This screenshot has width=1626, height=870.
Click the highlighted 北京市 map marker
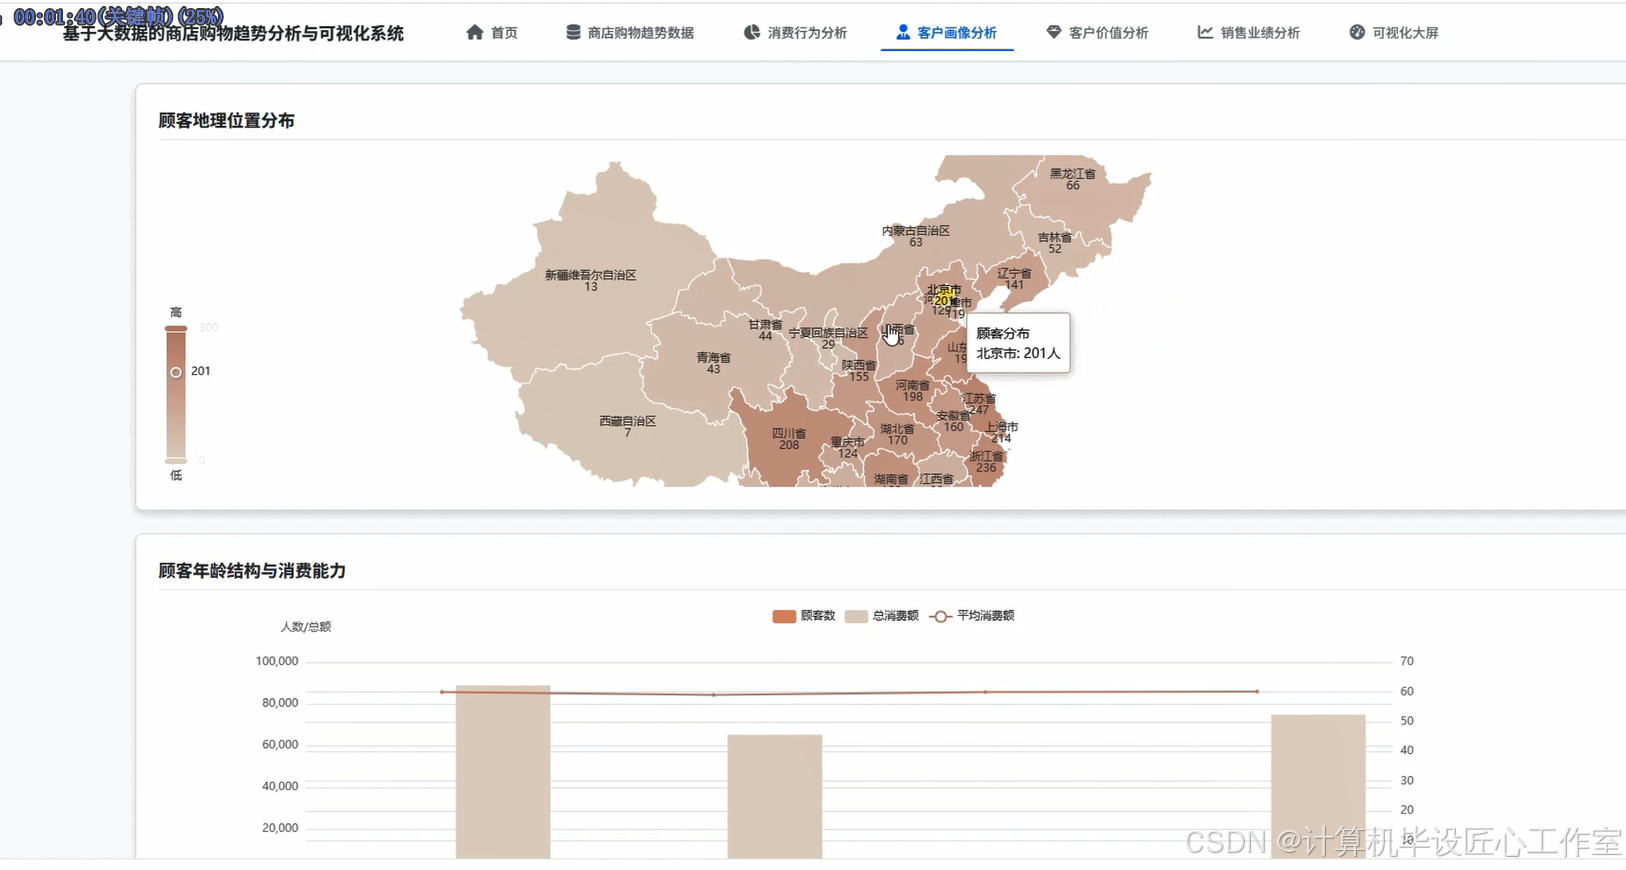[x=944, y=298]
